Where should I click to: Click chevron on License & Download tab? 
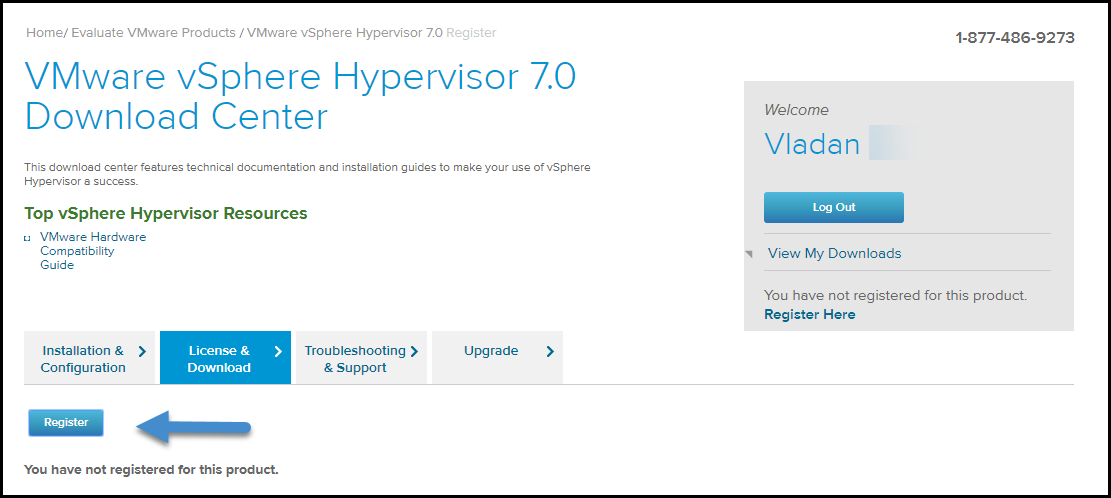point(278,351)
